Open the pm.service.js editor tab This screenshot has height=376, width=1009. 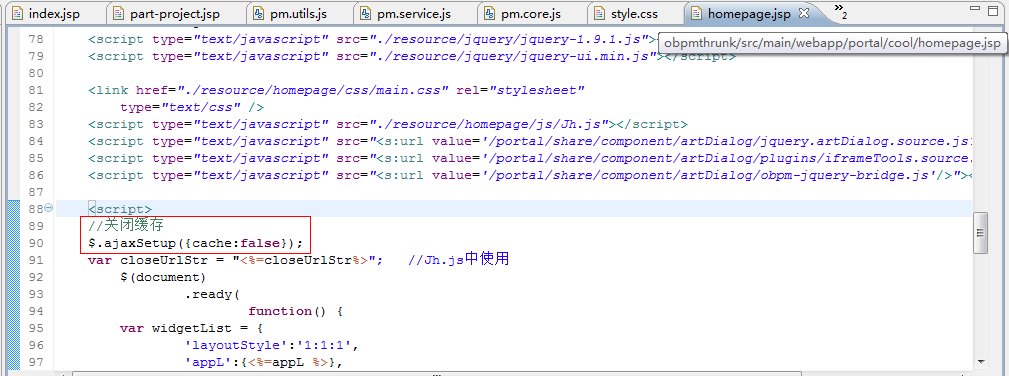[414, 13]
